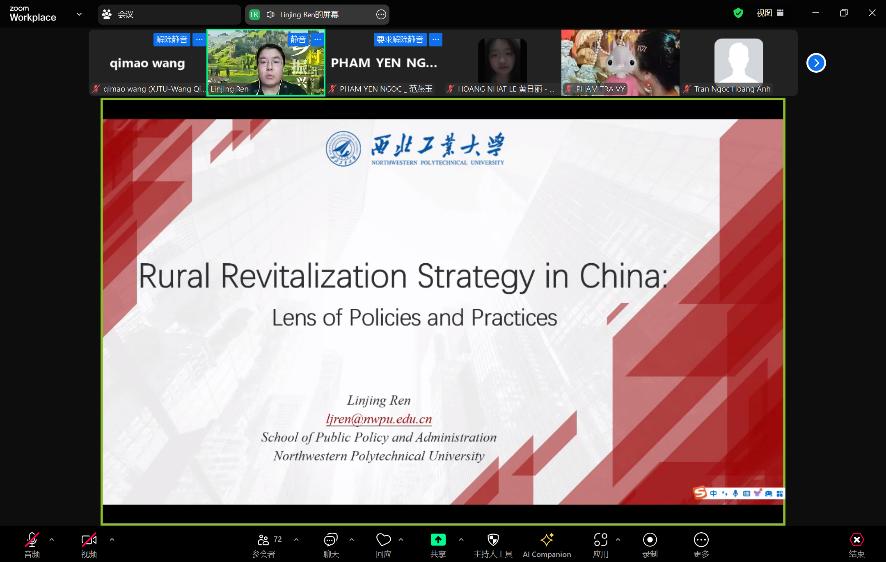Click Ask to unmute on PHAM YEN NGOC

tap(400, 40)
